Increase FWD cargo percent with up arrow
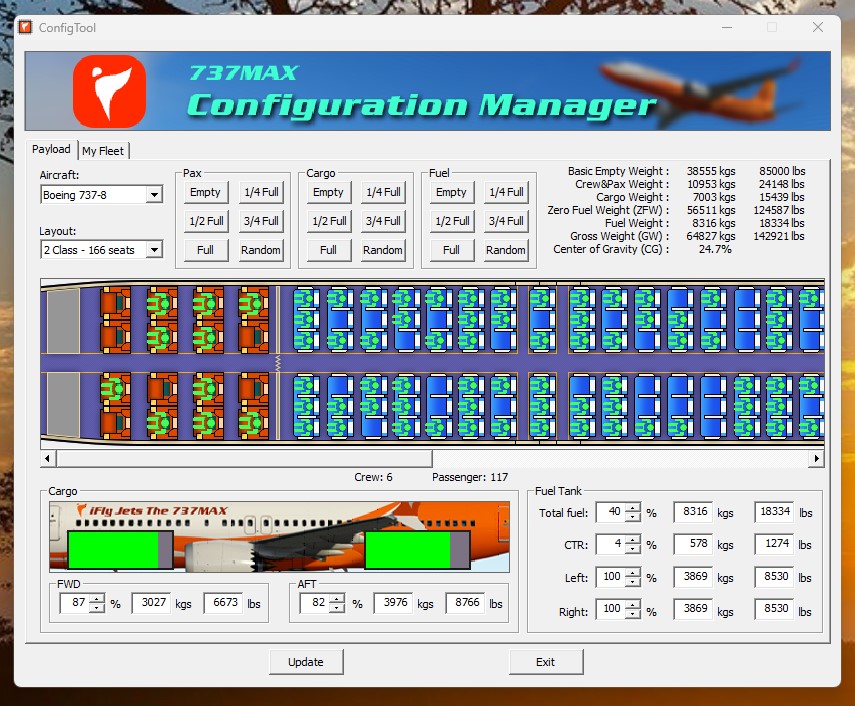 click(x=97, y=599)
